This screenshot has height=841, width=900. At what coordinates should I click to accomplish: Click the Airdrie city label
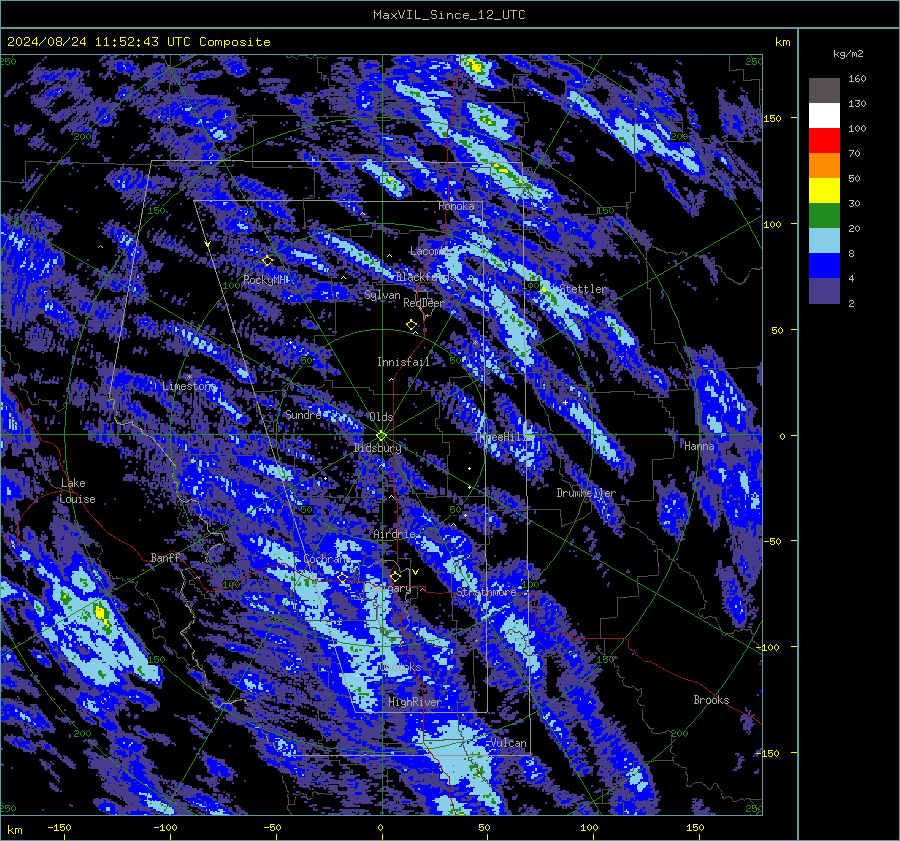394,534
